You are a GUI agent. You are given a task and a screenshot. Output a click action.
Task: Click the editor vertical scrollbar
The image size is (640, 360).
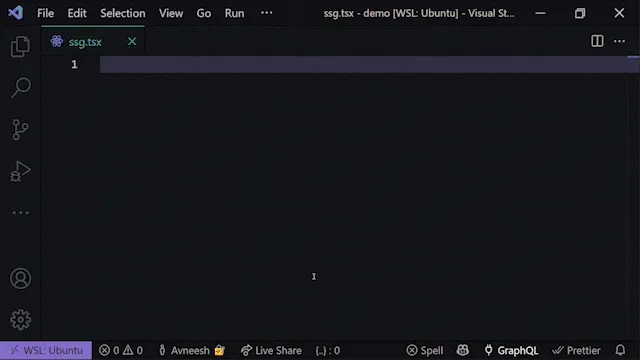click(633, 198)
